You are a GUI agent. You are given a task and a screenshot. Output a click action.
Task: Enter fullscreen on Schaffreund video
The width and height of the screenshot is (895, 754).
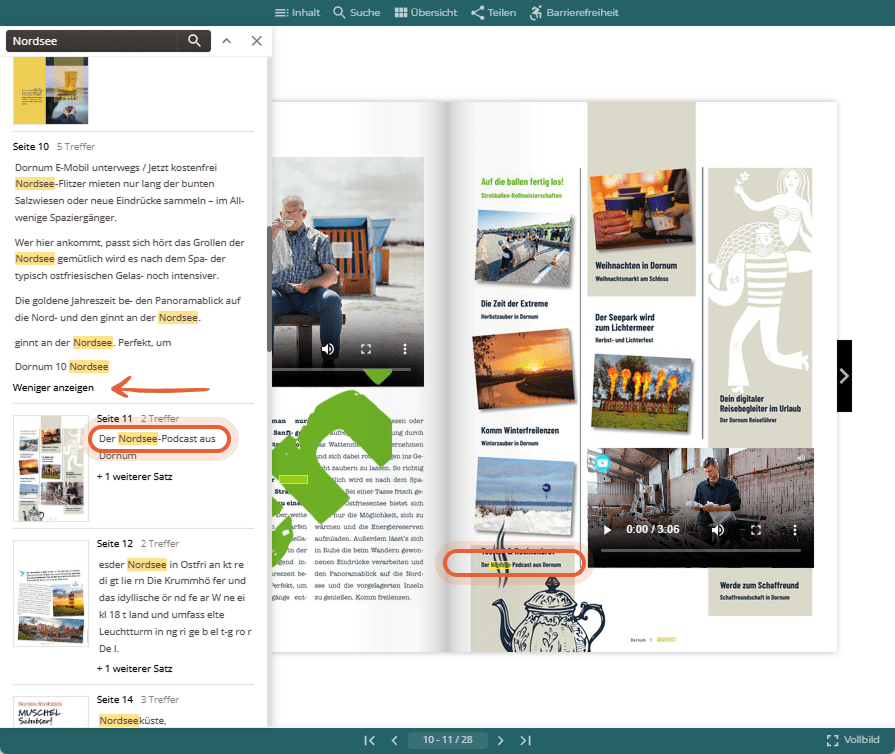(x=756, y=530)
